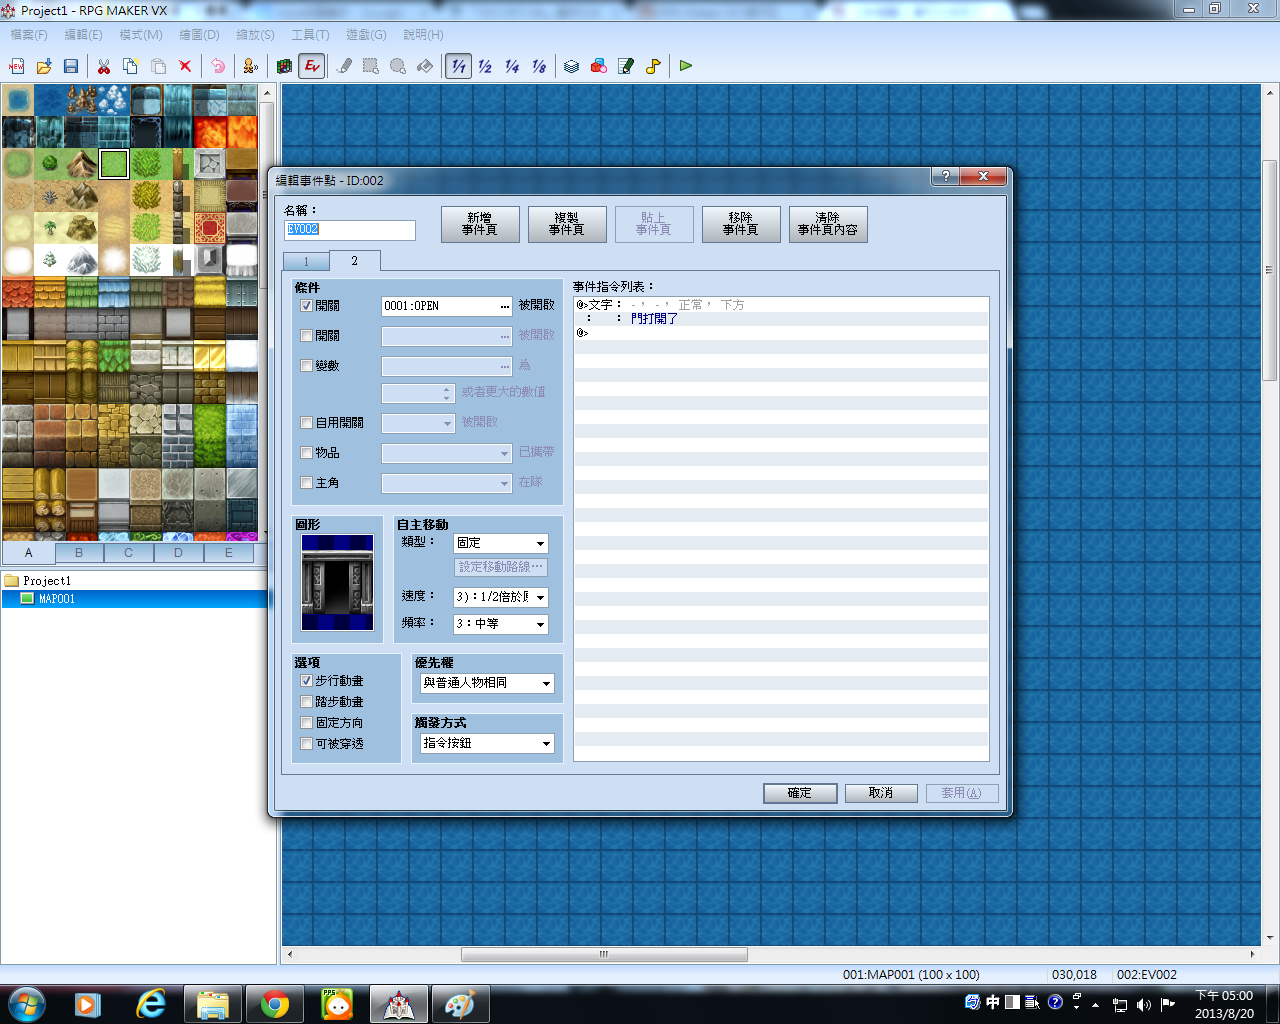Click the pink Undo arrow icon
This screenshot has width=1280, height=1024.
coord(218,66)
